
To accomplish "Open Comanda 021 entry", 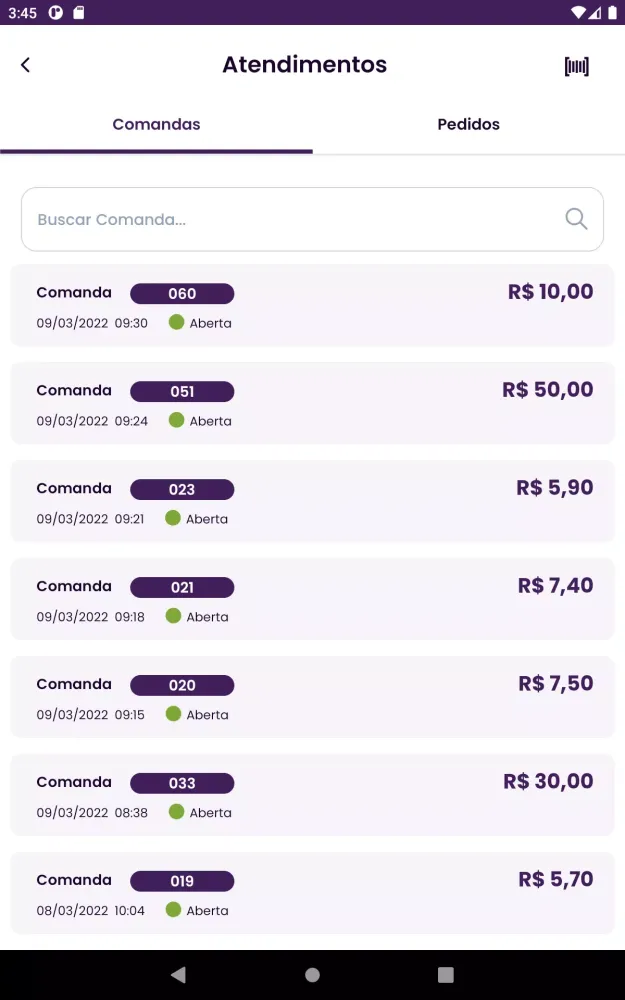I will (312, 599).
